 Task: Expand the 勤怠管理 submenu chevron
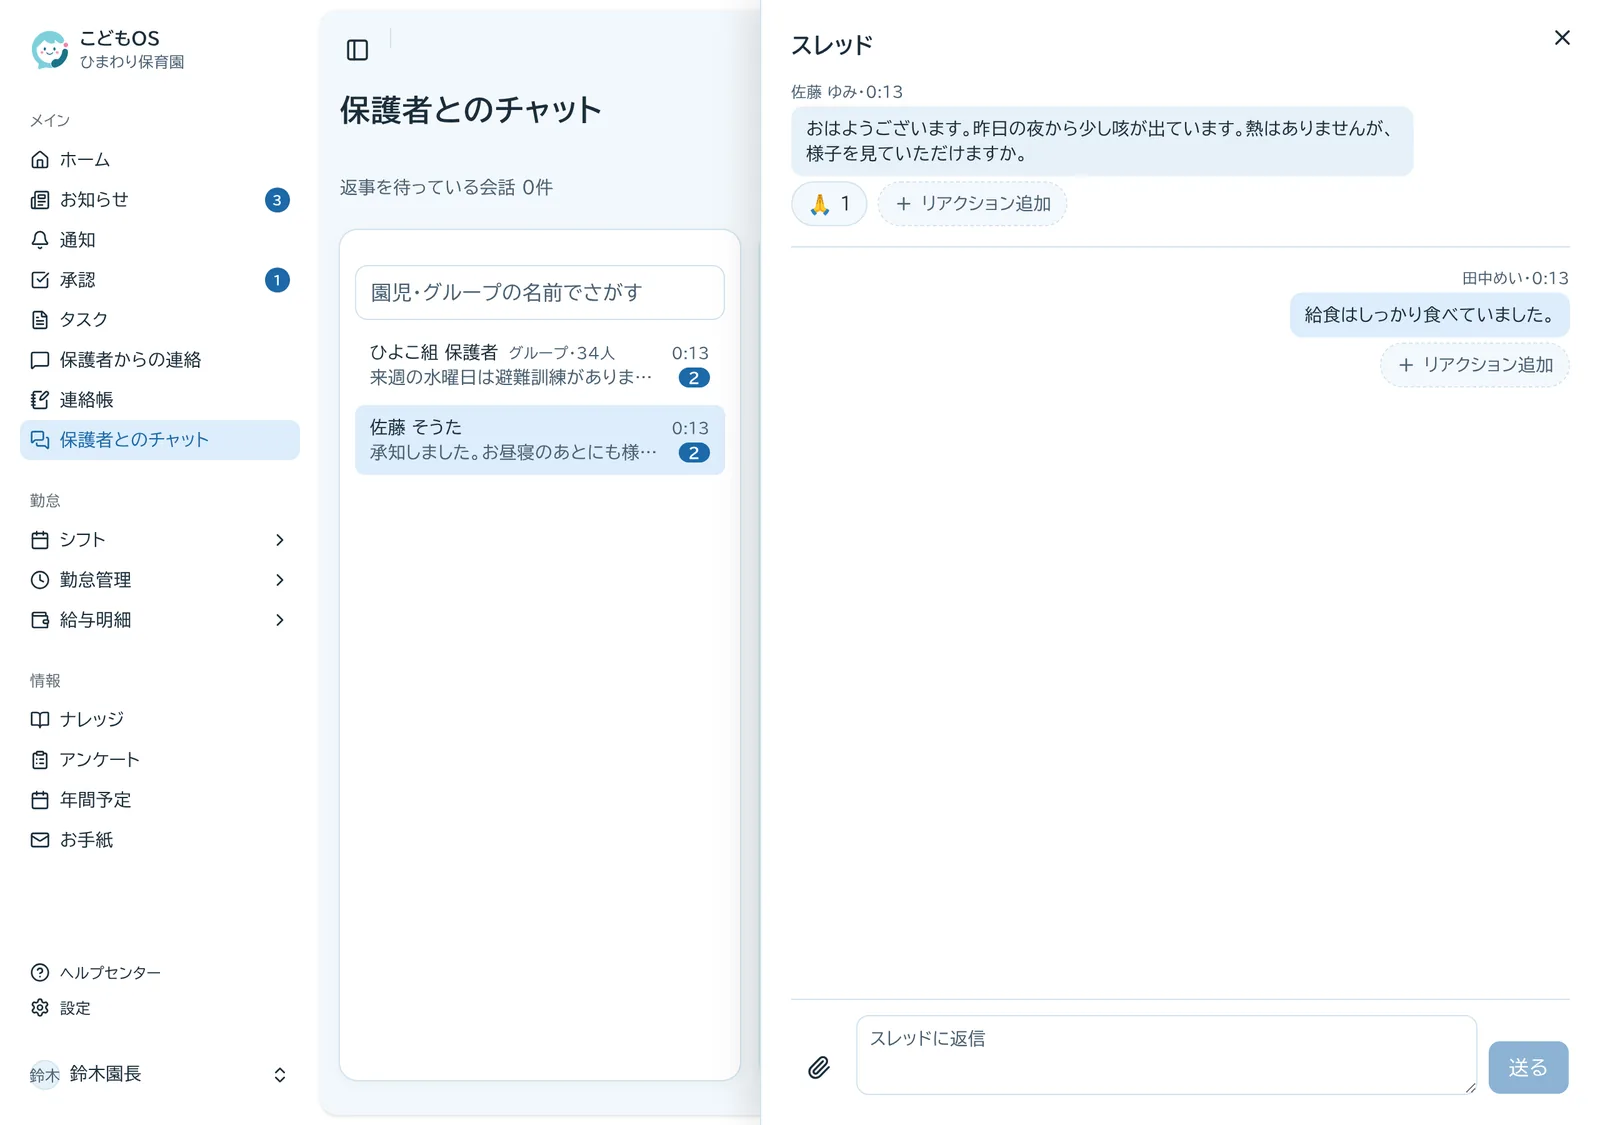click(x=280, y=580)
